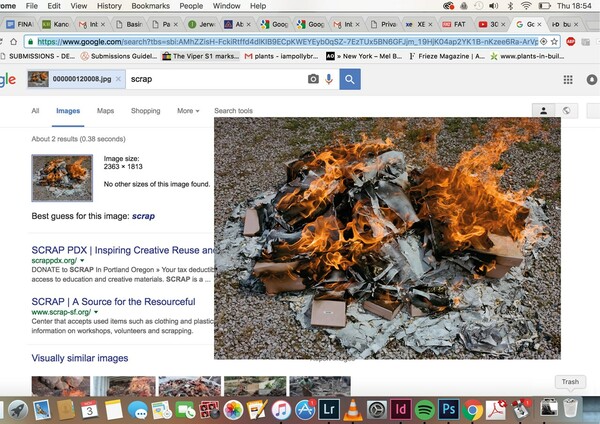Launch Lightroom from the dock
The width and height of the screenshot is (600, 424).
click(x=329, y=410)
